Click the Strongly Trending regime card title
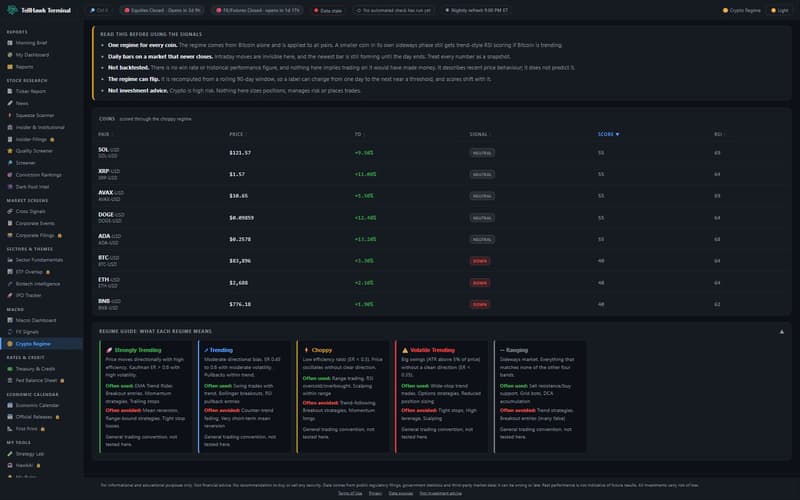The image size is (800, 500). point(134,350)
